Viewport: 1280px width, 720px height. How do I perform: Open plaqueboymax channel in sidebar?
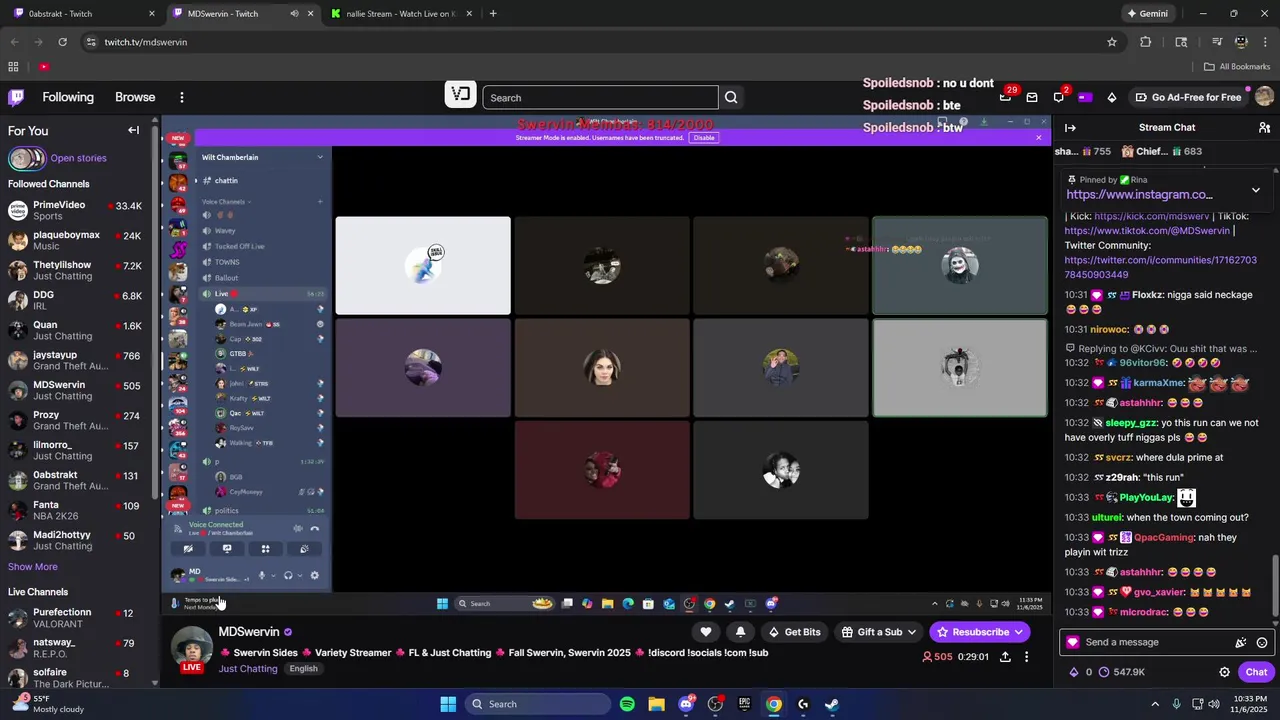coord(75,240)
